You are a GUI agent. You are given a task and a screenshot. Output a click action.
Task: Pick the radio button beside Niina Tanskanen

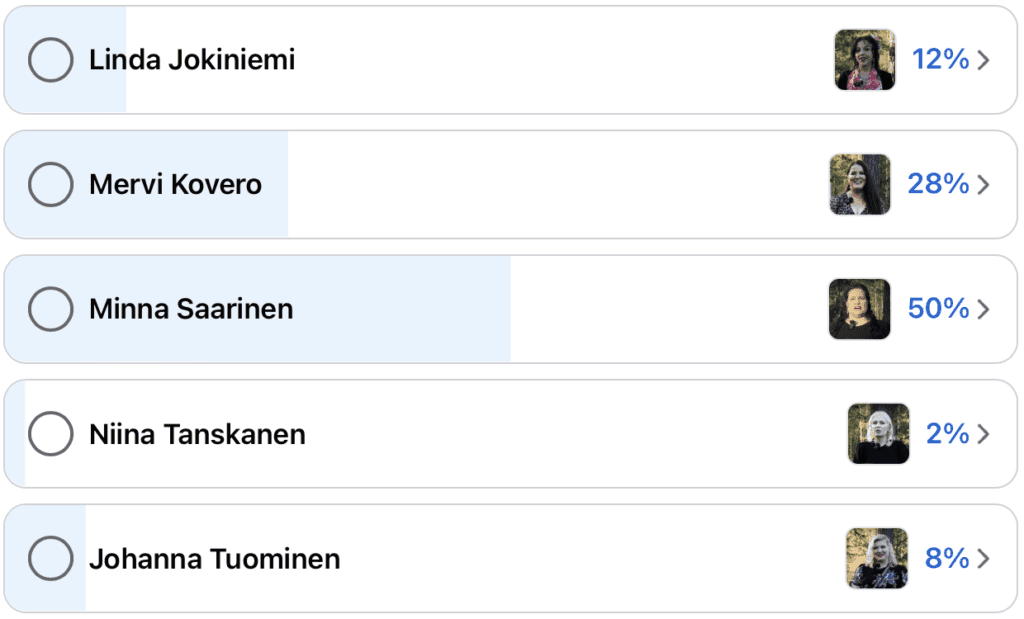[x=50, y=434]
